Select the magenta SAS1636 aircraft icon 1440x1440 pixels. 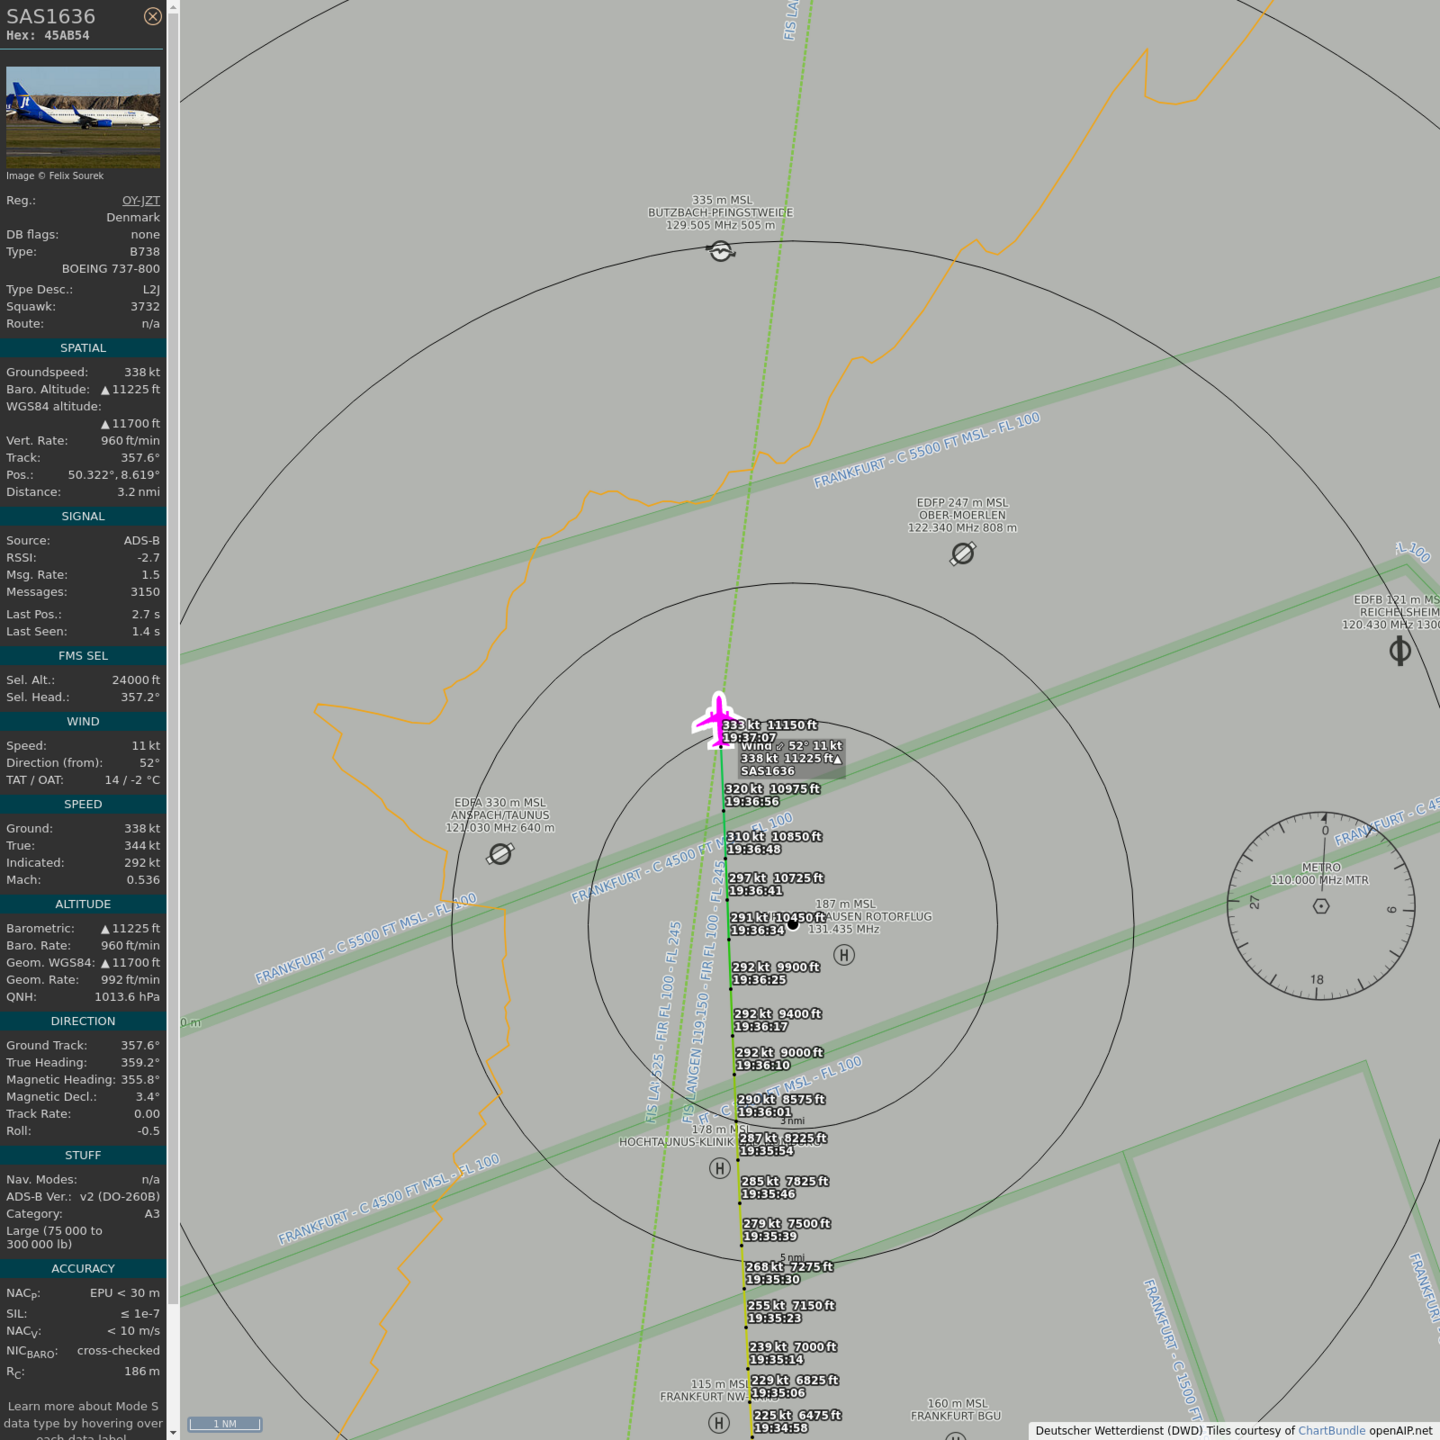pos(717,718)
